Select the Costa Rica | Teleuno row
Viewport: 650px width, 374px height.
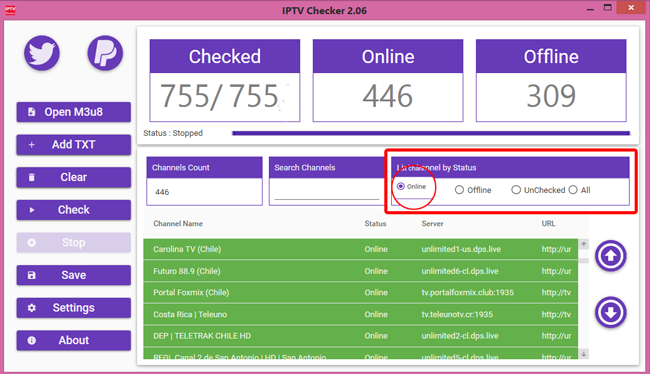coord(361,314)
